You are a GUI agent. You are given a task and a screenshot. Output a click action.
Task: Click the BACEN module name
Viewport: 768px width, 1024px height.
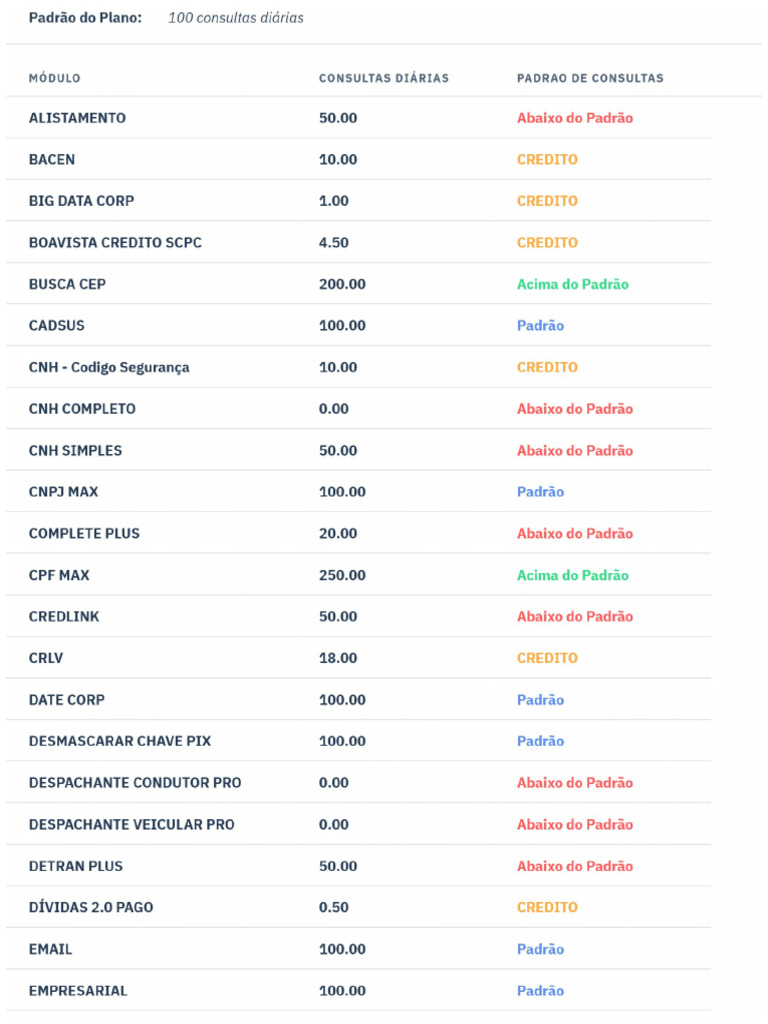coord(52,160)
